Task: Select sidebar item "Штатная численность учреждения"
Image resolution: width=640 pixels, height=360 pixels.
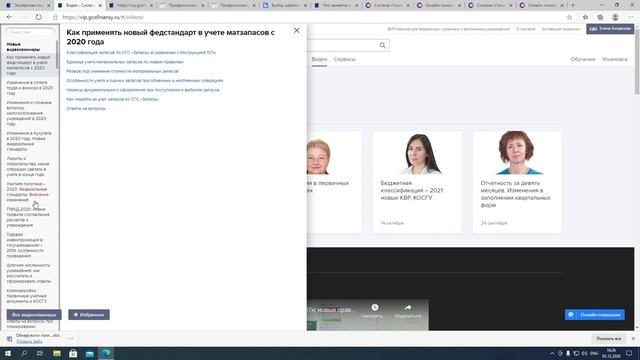Action: (x=29, y=273)
